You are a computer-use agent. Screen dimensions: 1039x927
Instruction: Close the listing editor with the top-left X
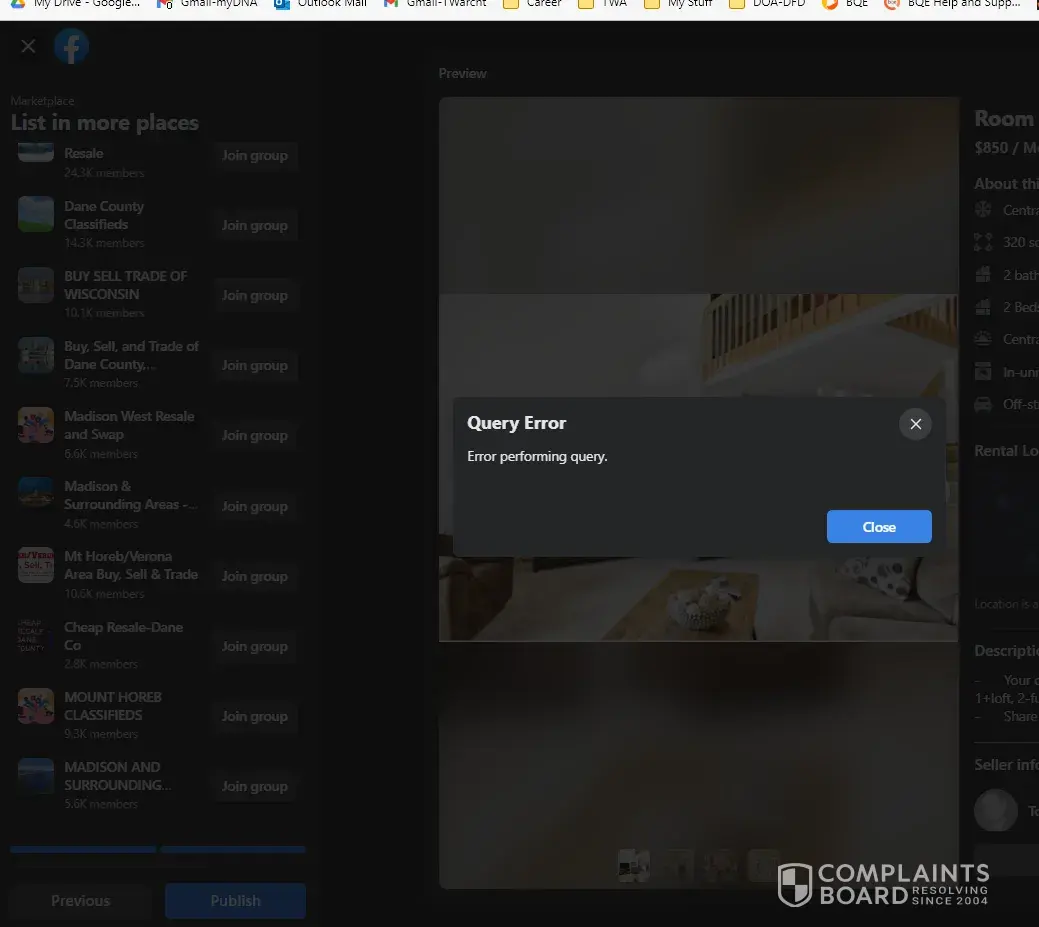click(28, 46)
